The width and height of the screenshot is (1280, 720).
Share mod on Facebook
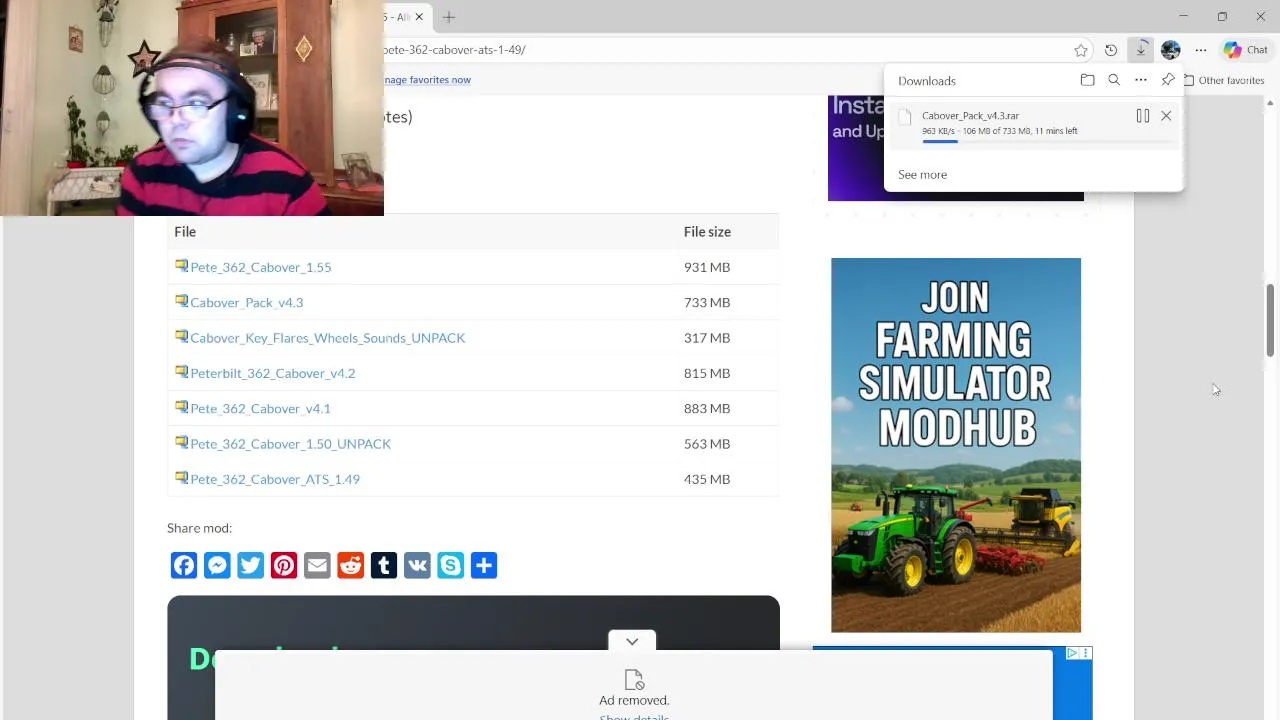[x=184, y=566]
